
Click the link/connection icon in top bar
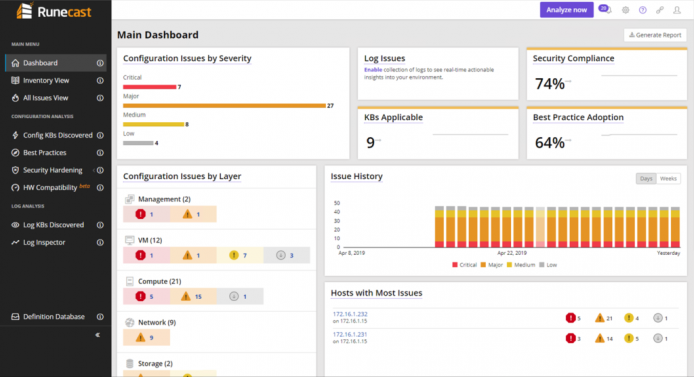point(660,10)
